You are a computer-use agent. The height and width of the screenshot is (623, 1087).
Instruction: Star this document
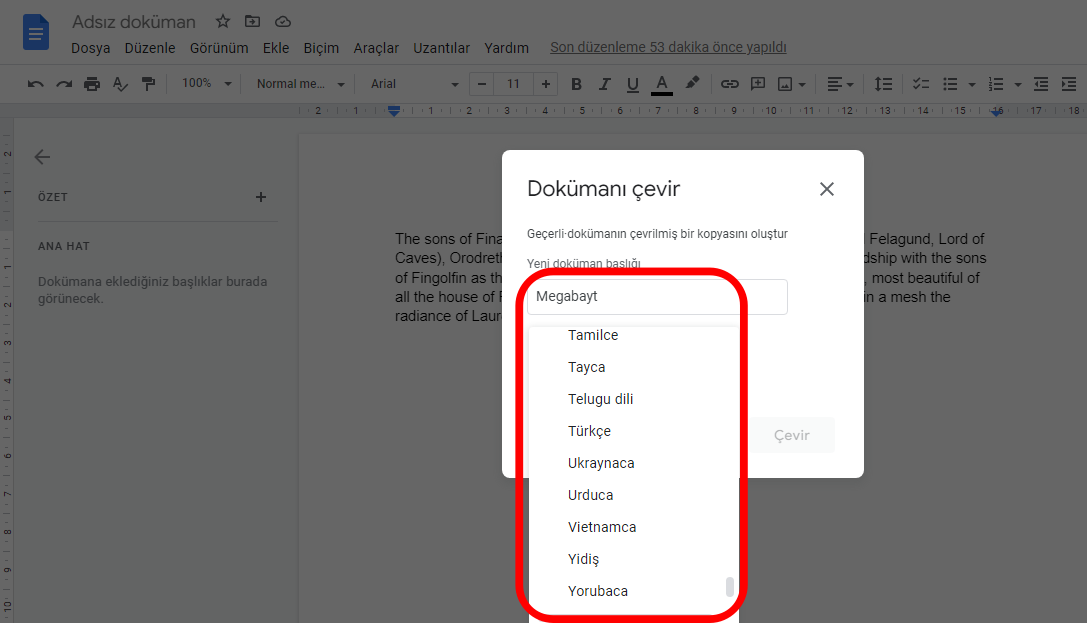click(x=223, y=22)
